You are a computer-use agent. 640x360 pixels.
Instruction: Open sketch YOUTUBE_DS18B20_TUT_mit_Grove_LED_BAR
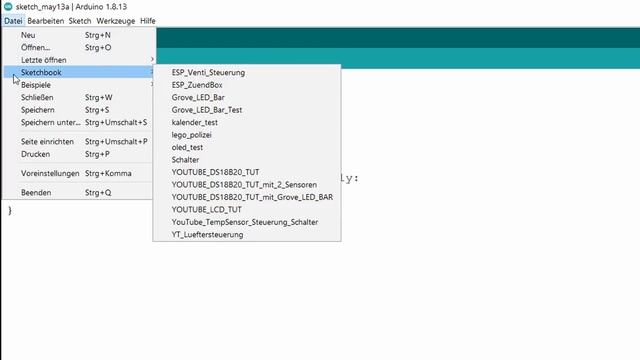tap(247, 197)
